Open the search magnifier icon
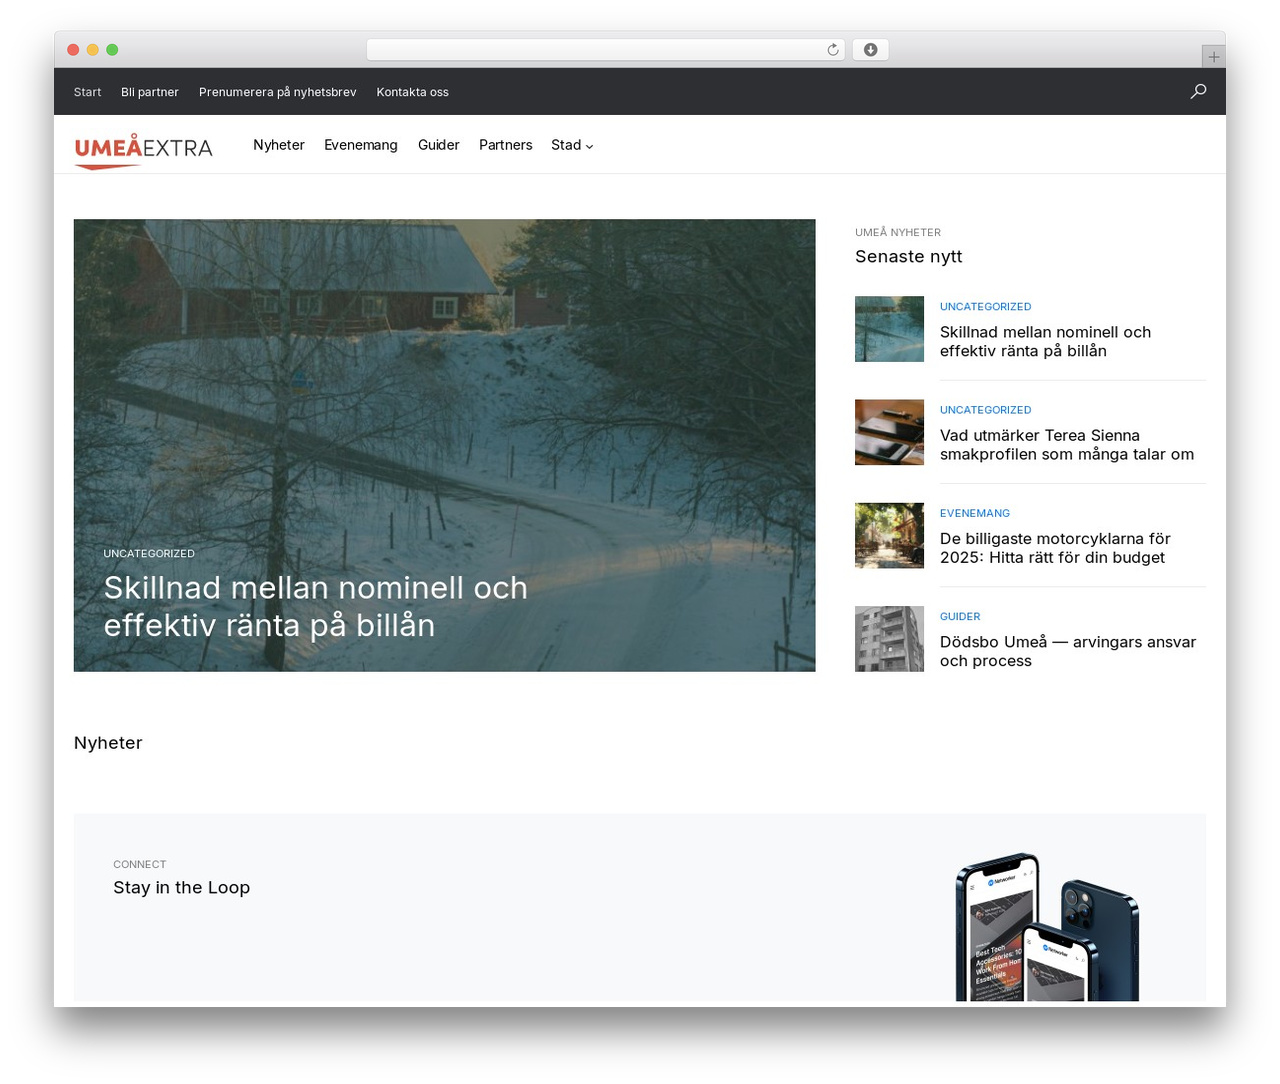The height and width of the screenshot is (1084, 1280). pyautogui.click(x=1198, y=91)
